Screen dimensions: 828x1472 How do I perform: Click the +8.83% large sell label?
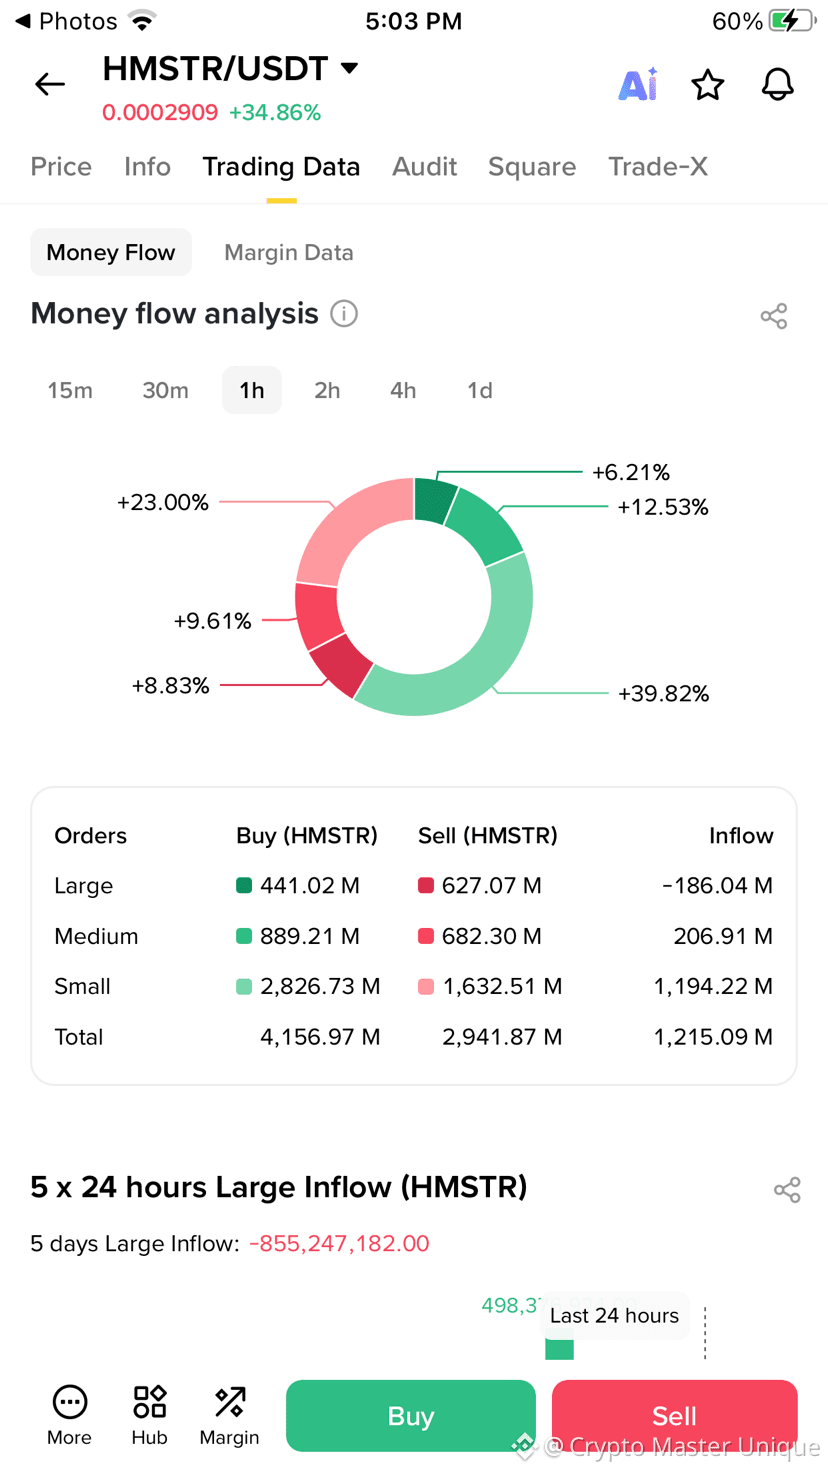(171, 685)
